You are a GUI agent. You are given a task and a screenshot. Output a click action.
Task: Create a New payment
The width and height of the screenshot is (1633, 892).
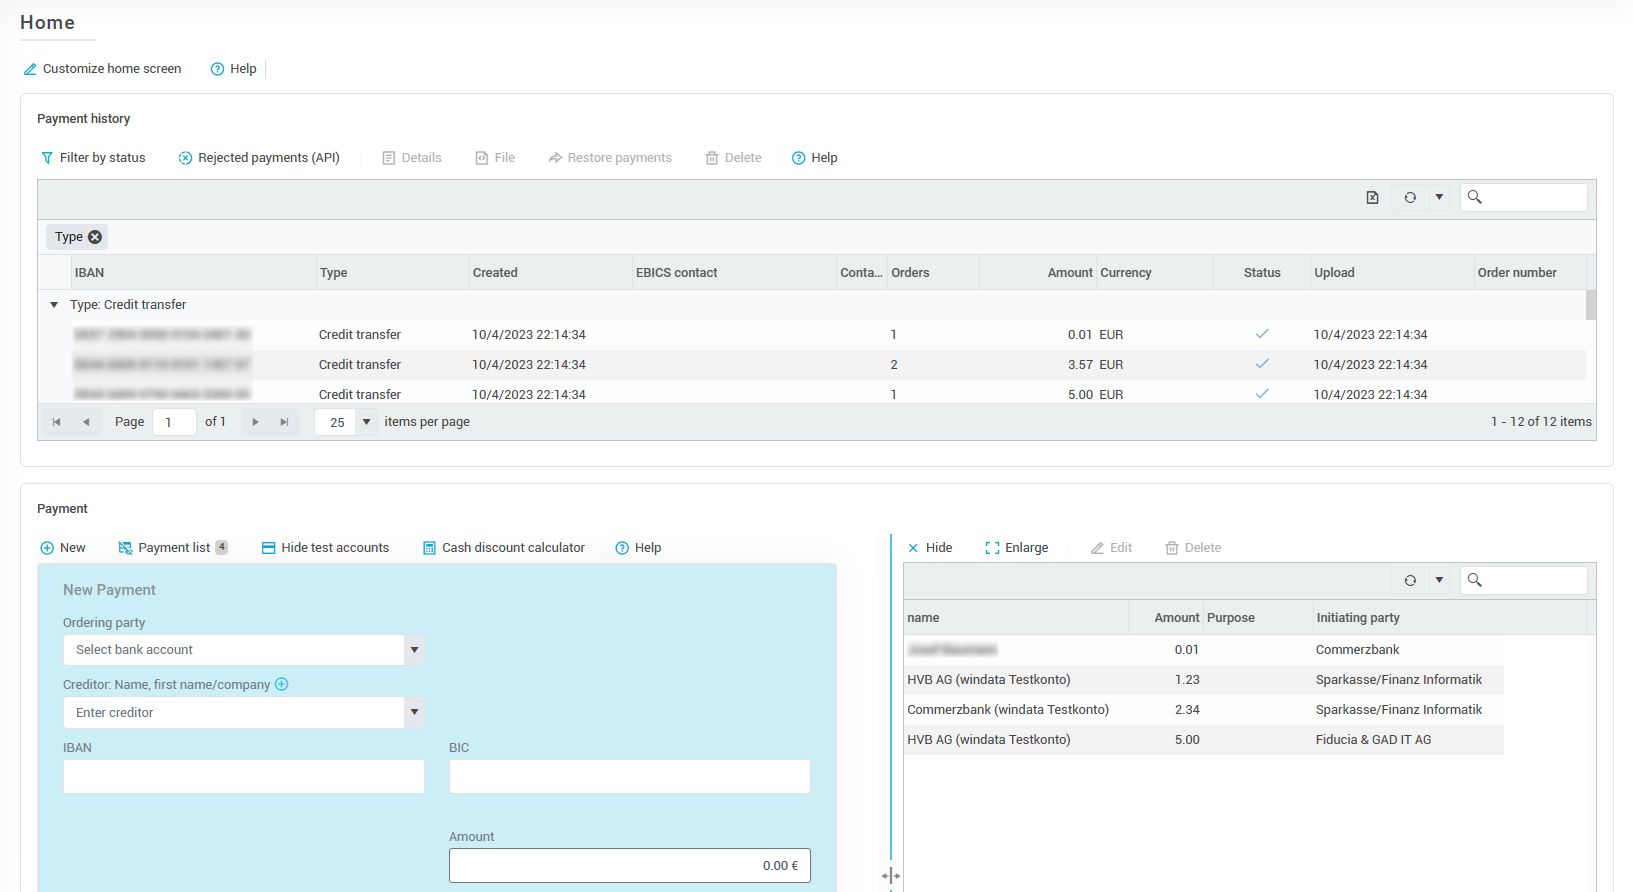coord(63,548)
